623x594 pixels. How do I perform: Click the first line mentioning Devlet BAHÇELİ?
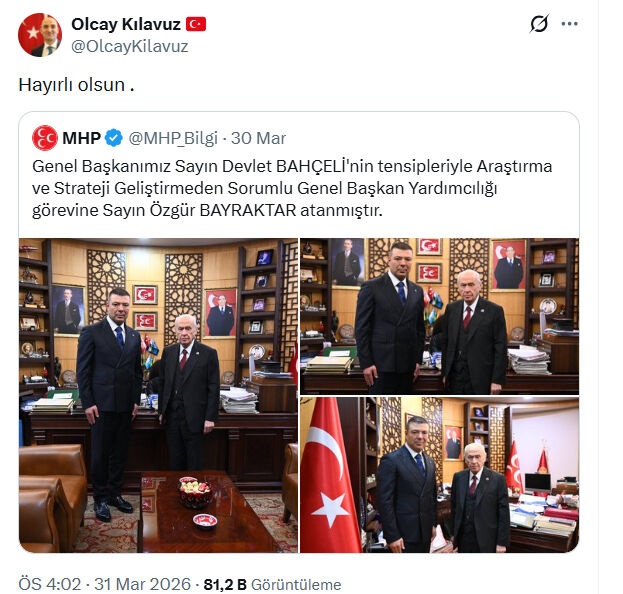(292, 166)
